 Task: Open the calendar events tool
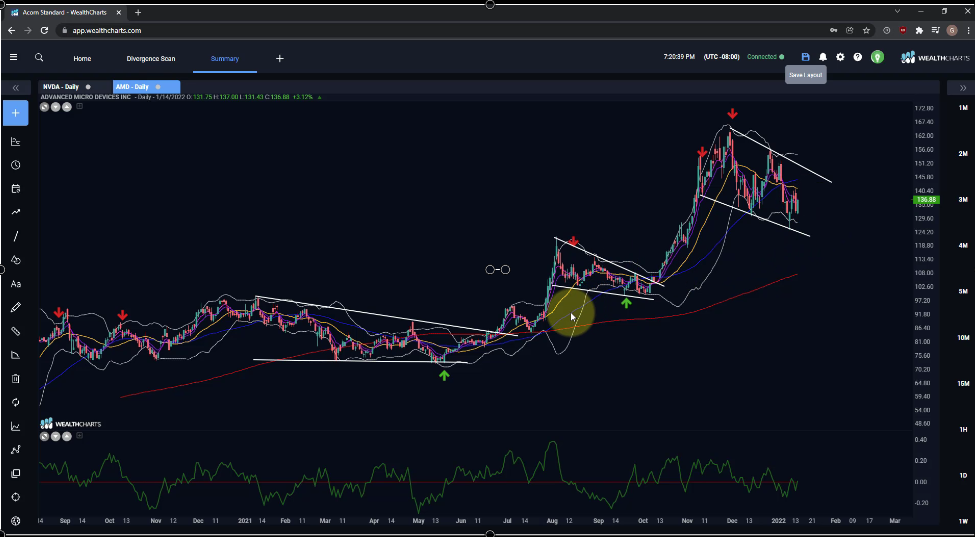click(x=16, y=189)
